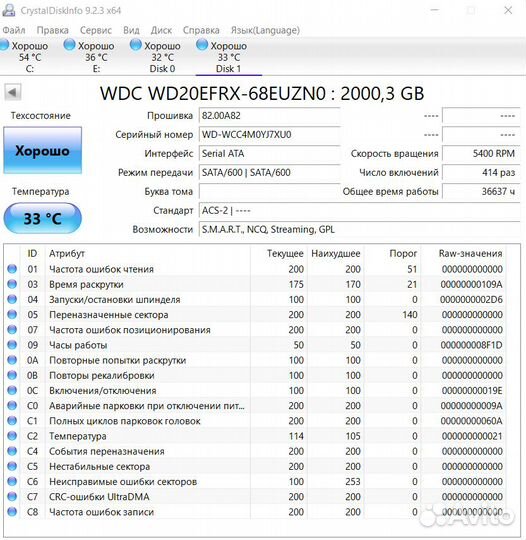This screenshot has width=526, height=540.
Task: Click status icon for Температура attribute row
Action: coord(12,436)
